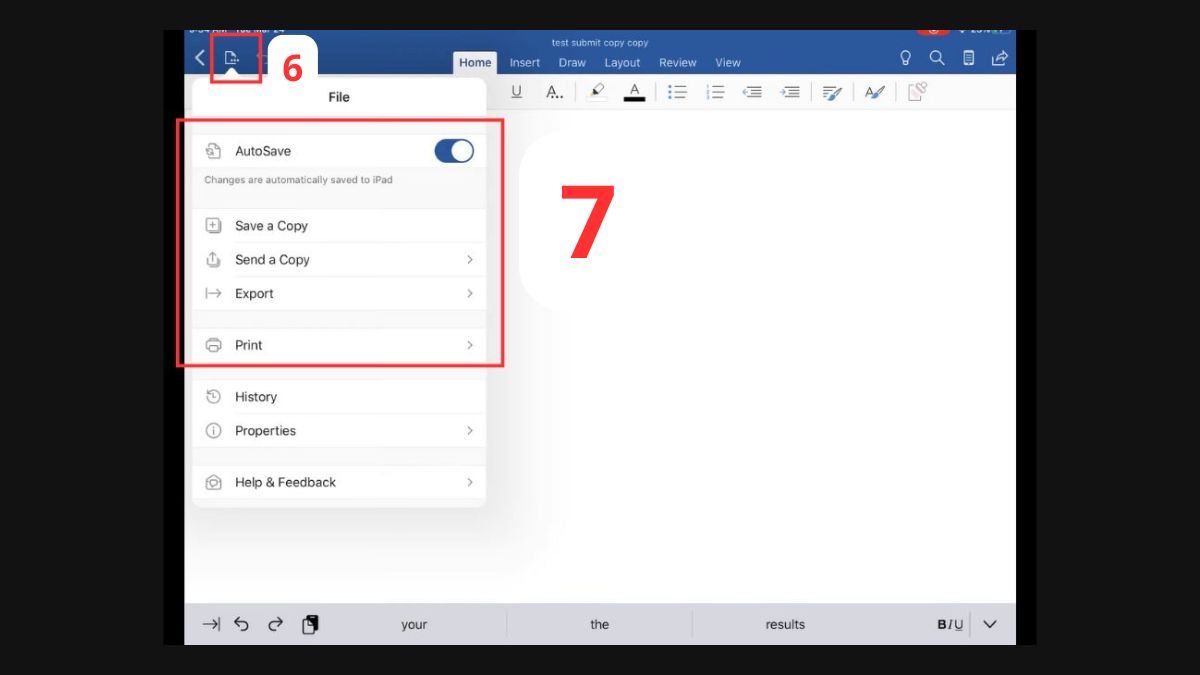The image size is (1200, 675).
Task: Click the File popup header title
Action: [x=339, y=97]
